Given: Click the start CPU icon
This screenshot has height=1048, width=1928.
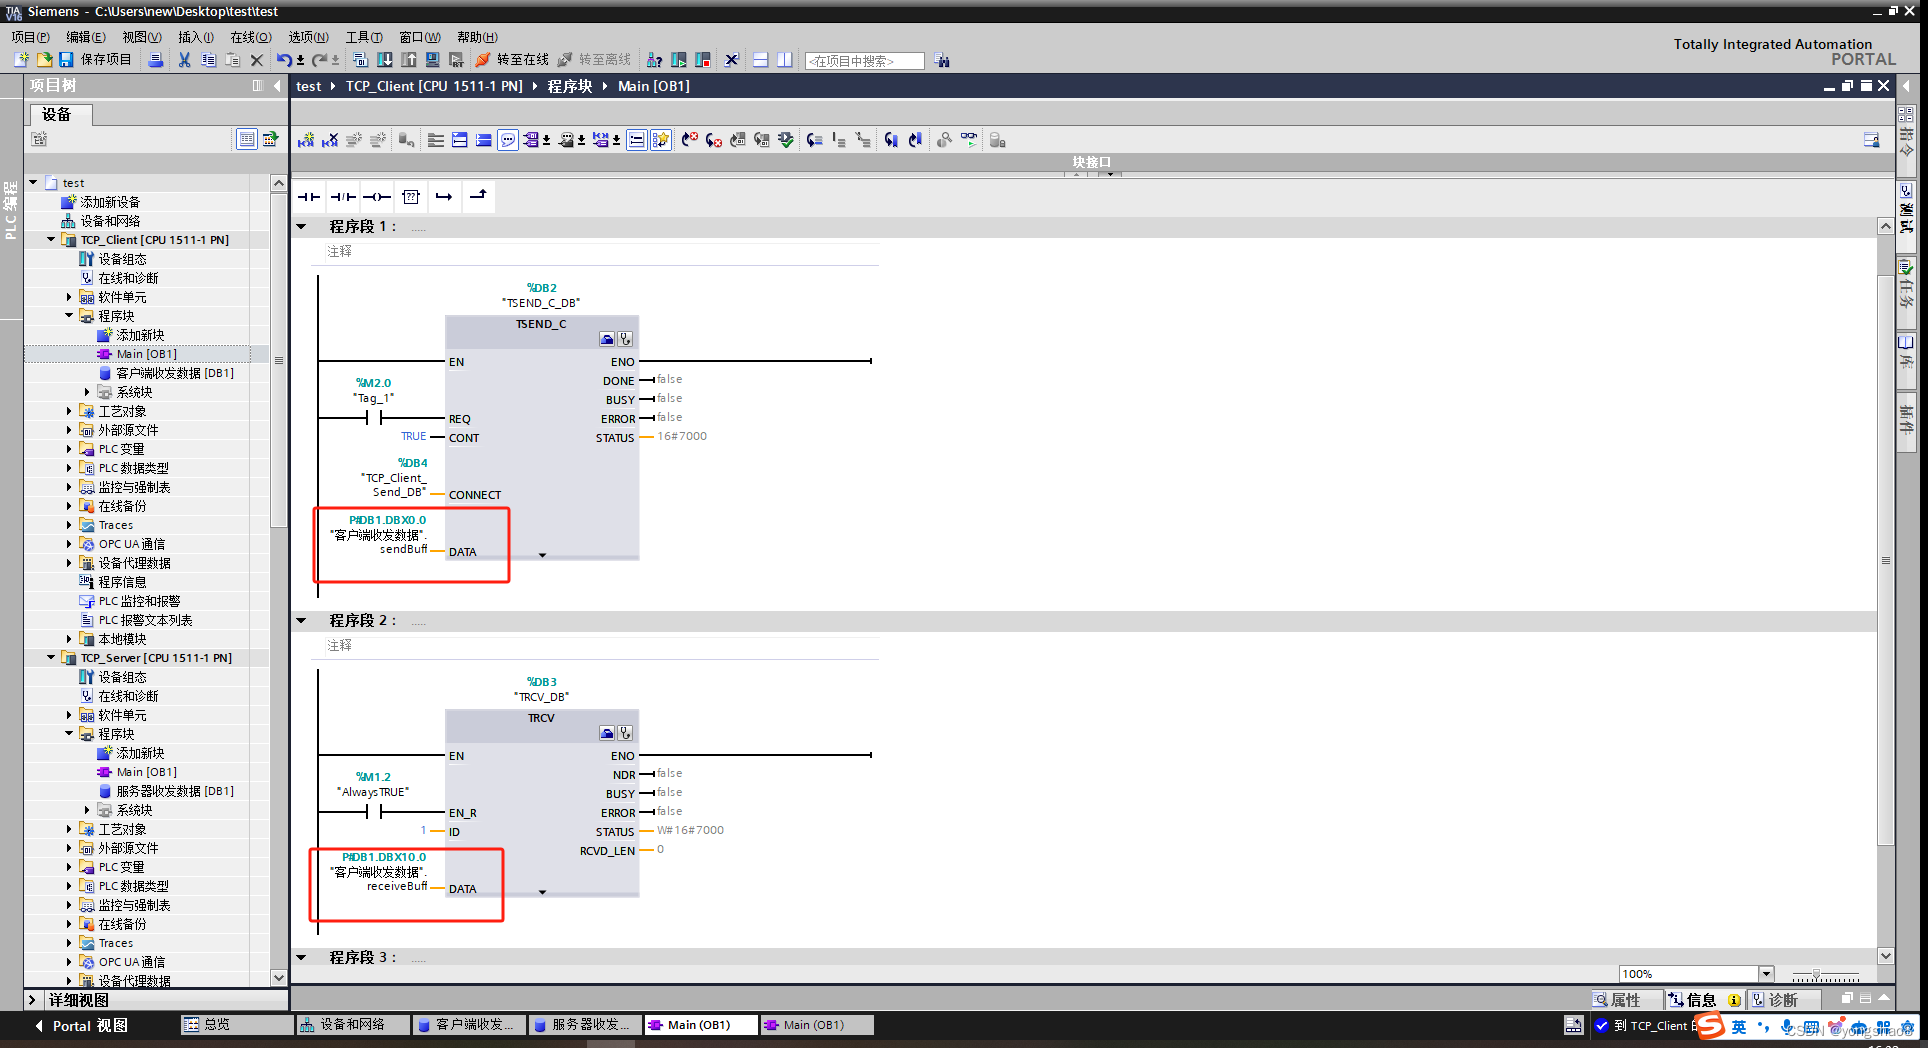Looking at the screenshot, I should pyautogui.click(x=679, y=60).
